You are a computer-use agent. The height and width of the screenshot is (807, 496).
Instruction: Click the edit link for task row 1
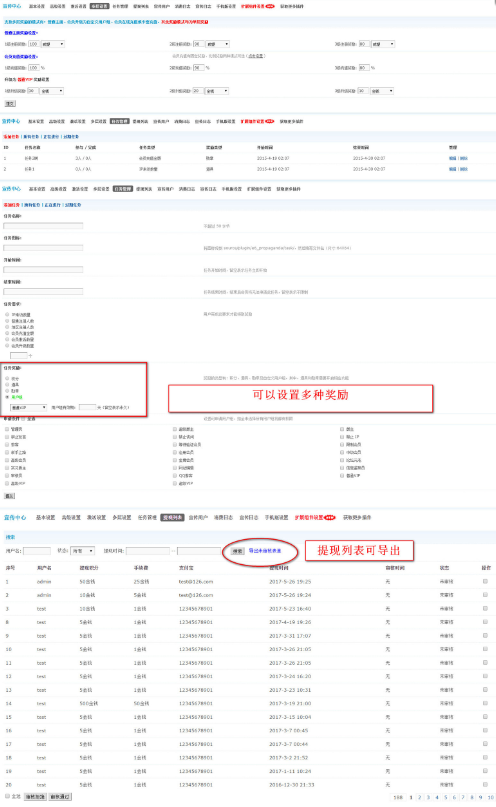click(x=453, y=159)
